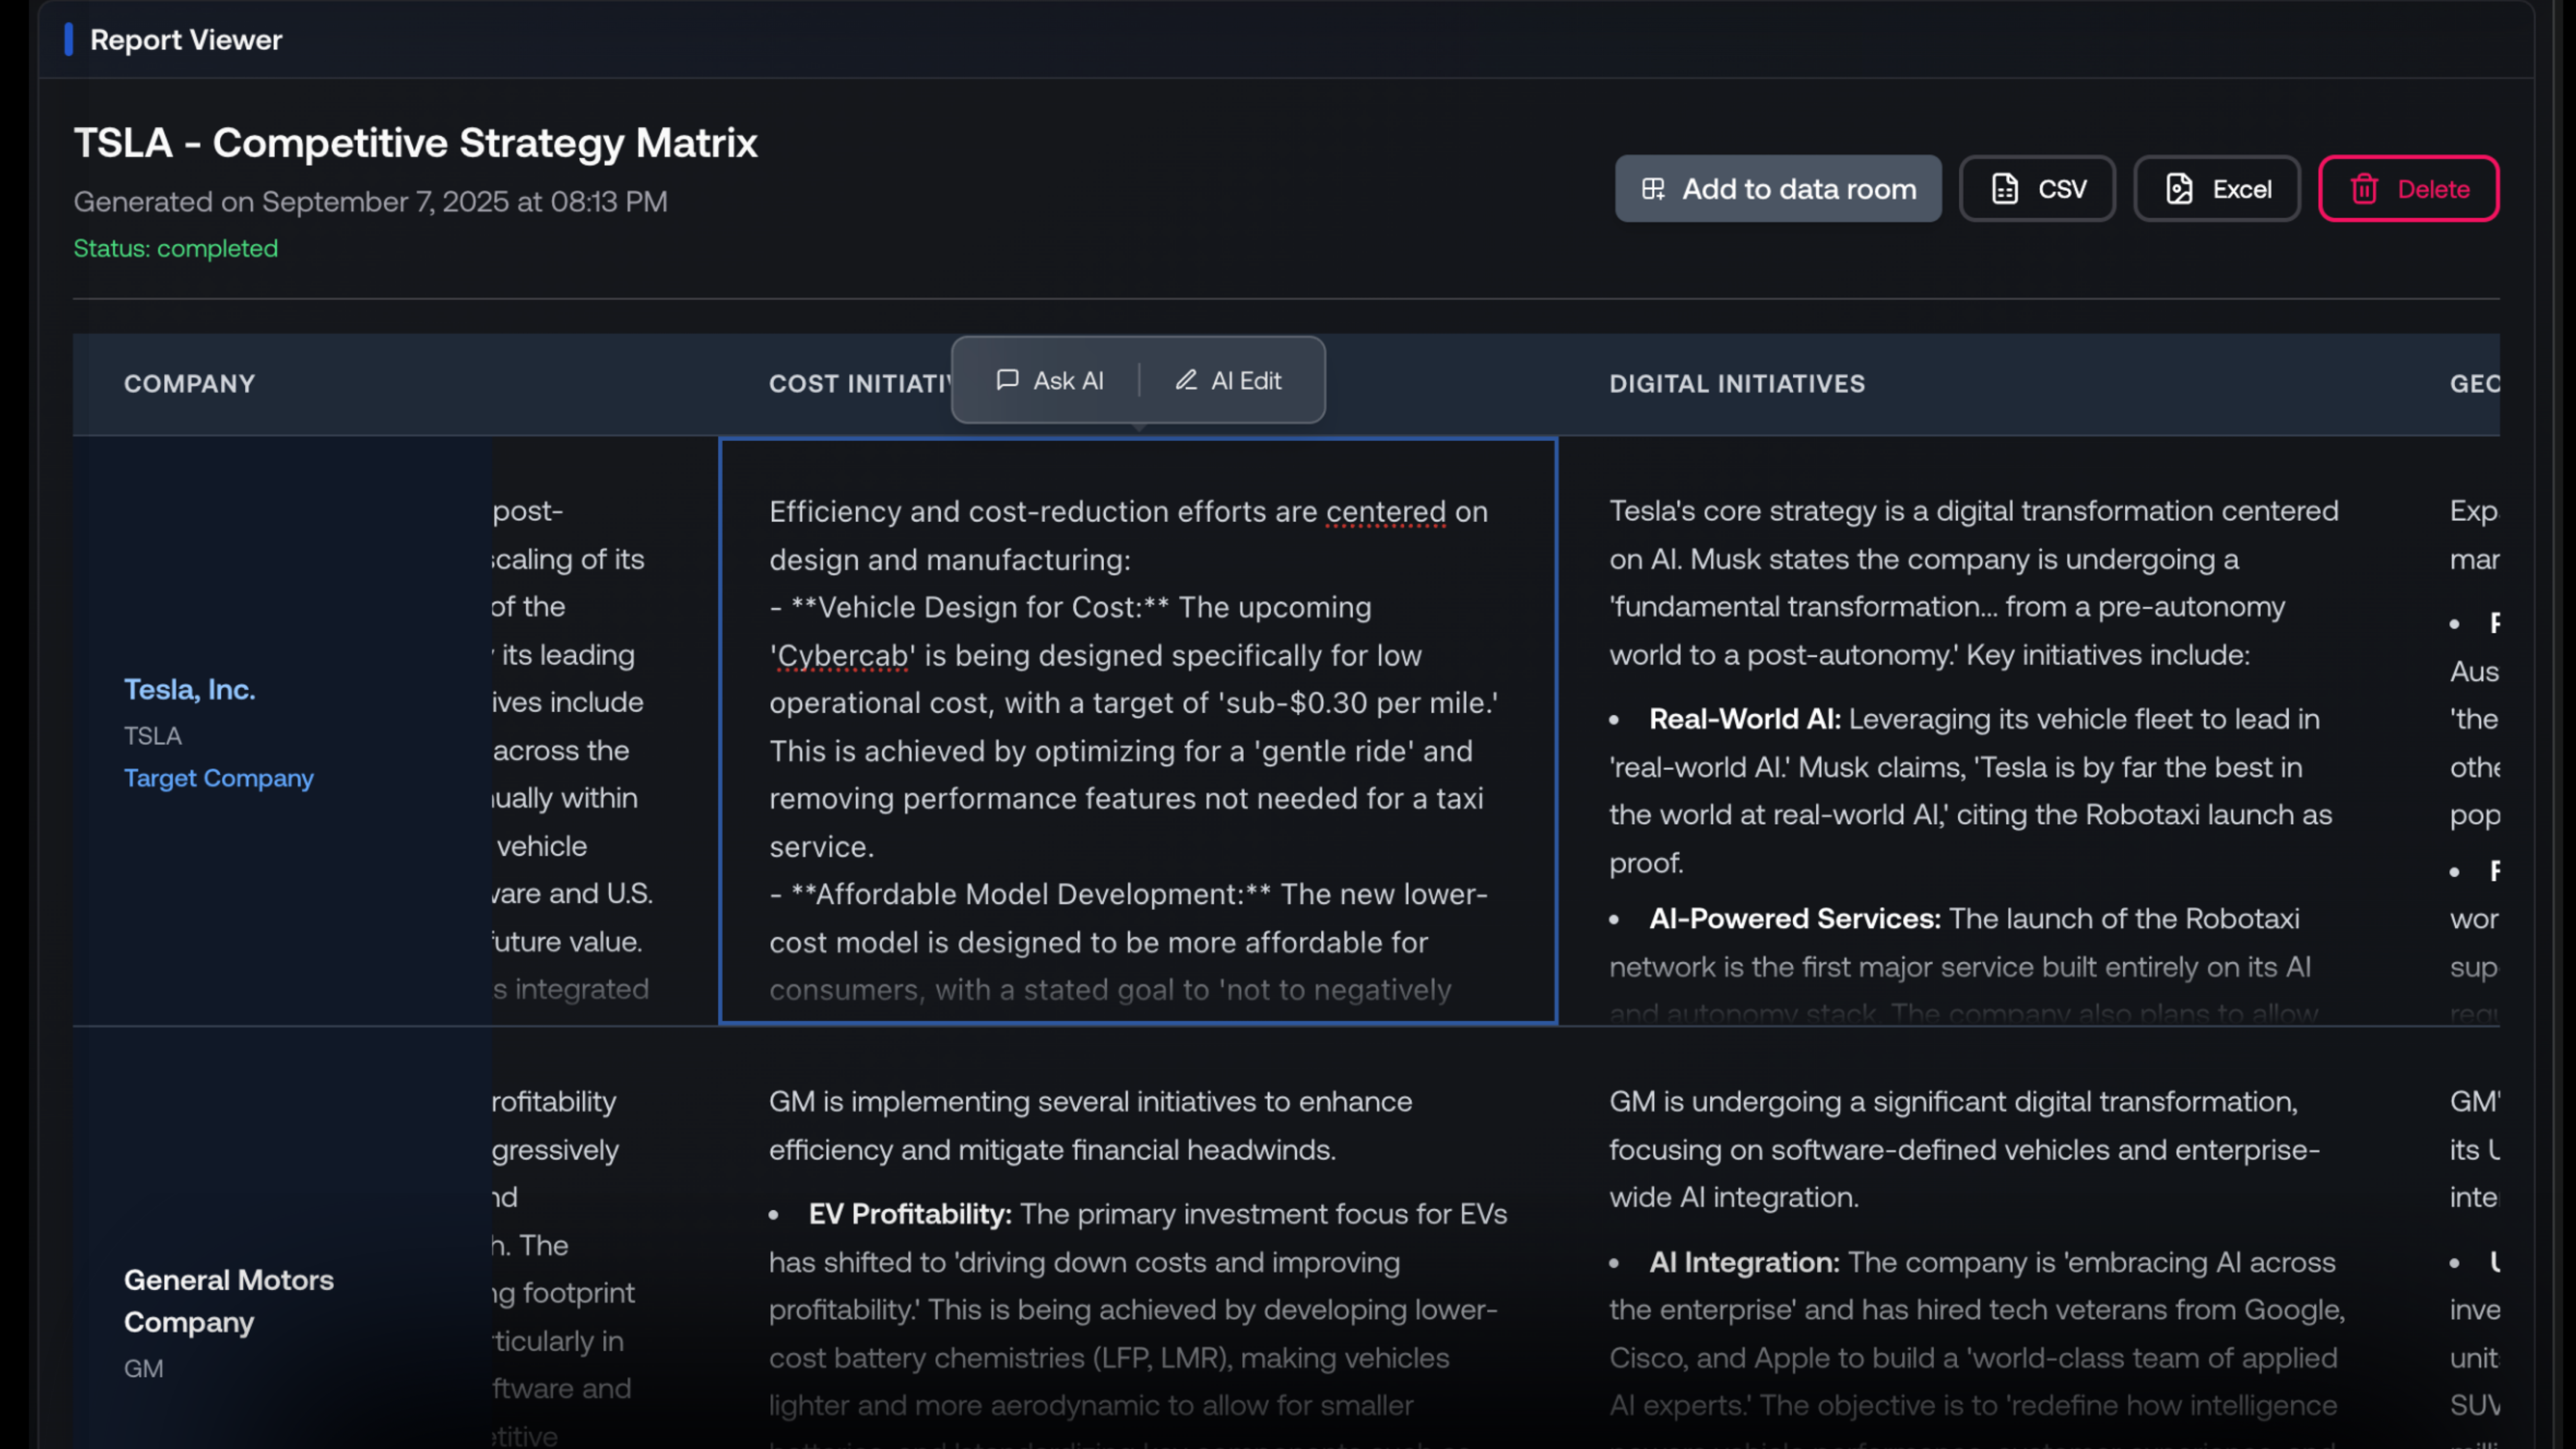2576x1449 pixels.
Task: Select the Tesla digital initiatives cell
Action: [x=1978, y=731]
